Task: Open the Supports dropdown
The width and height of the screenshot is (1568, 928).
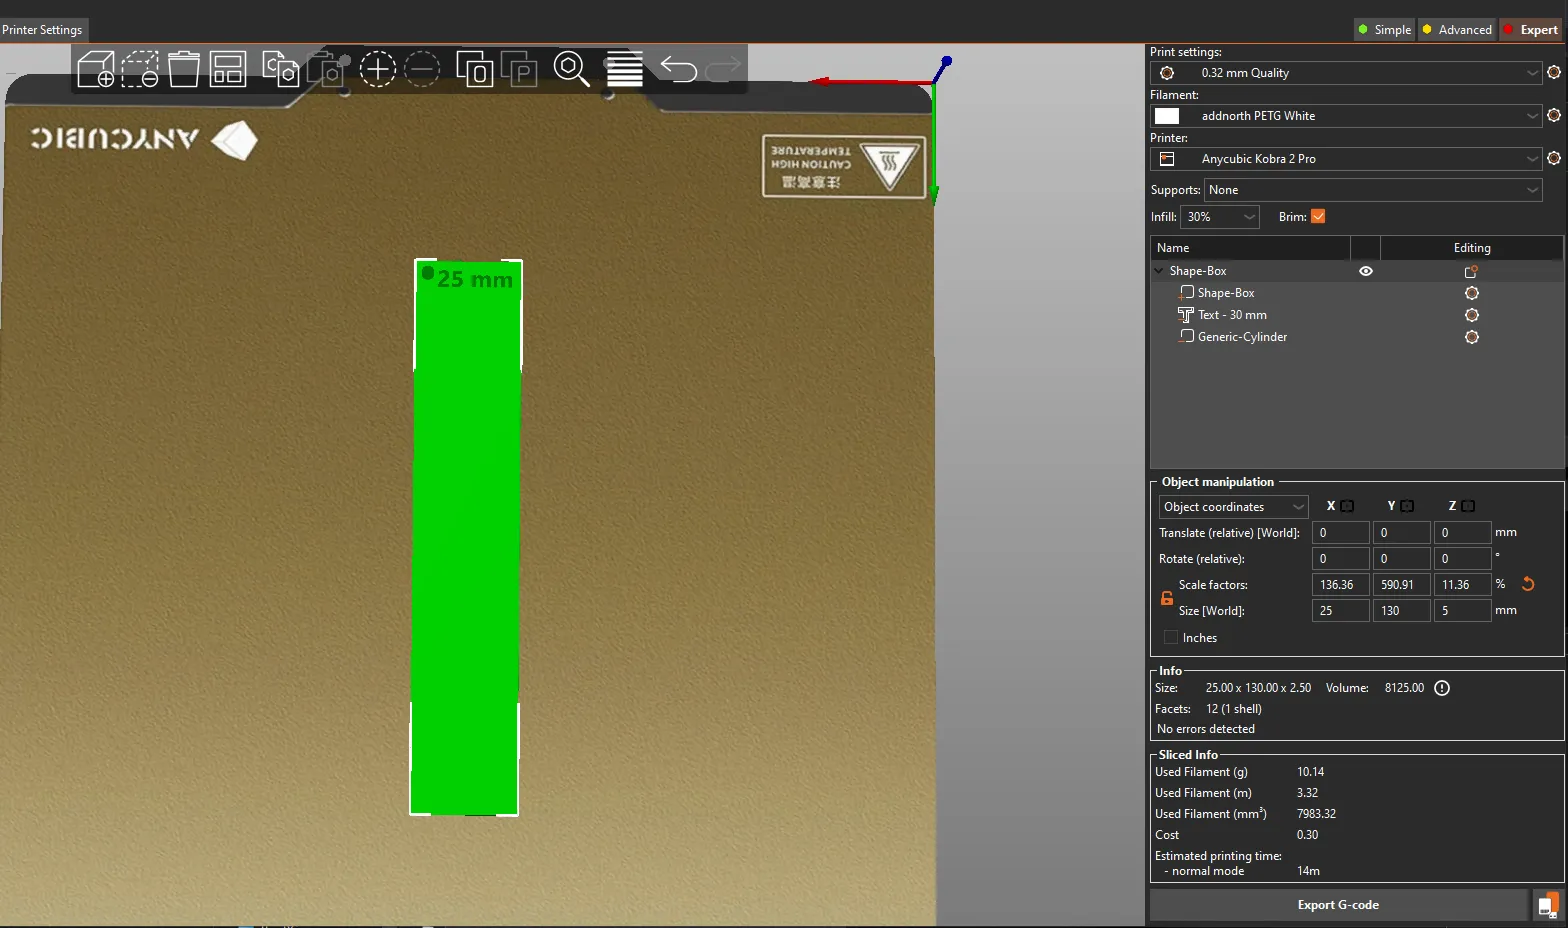Action: (x=1373, y=190)
